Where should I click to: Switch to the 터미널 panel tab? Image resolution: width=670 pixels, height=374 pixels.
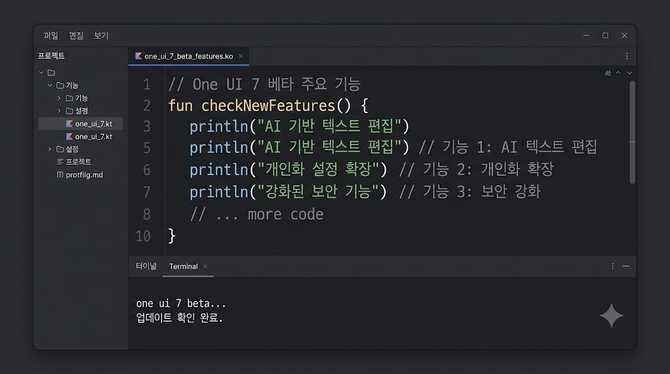tap(146, 266)
